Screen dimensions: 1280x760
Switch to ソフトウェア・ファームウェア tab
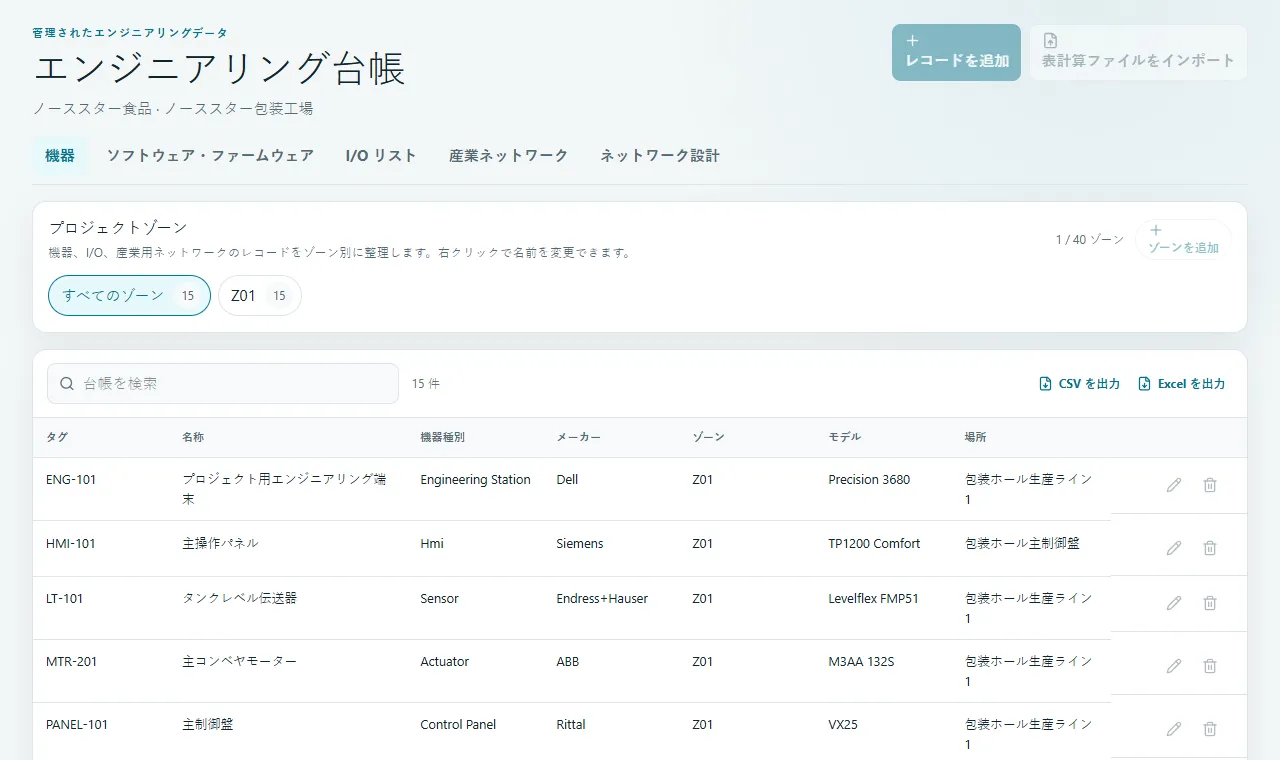pos(210,156)
